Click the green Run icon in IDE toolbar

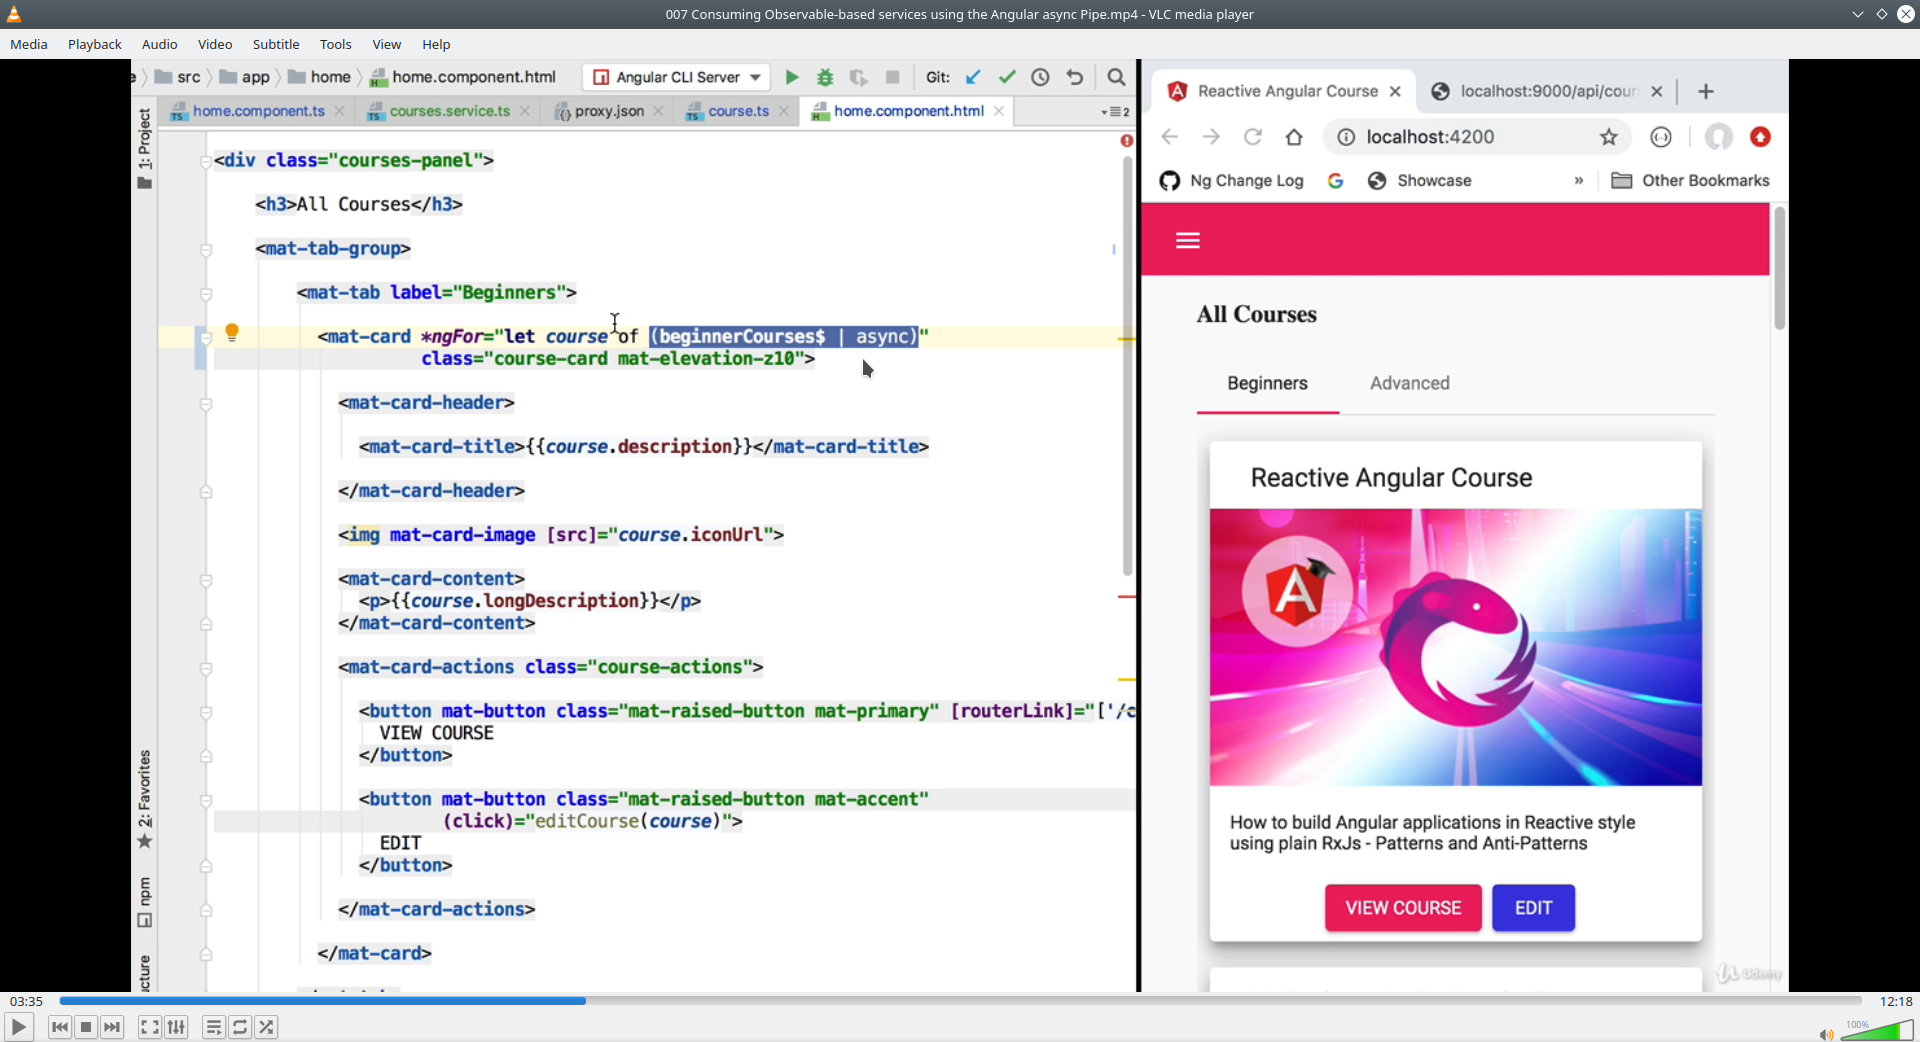click(792, 77)
